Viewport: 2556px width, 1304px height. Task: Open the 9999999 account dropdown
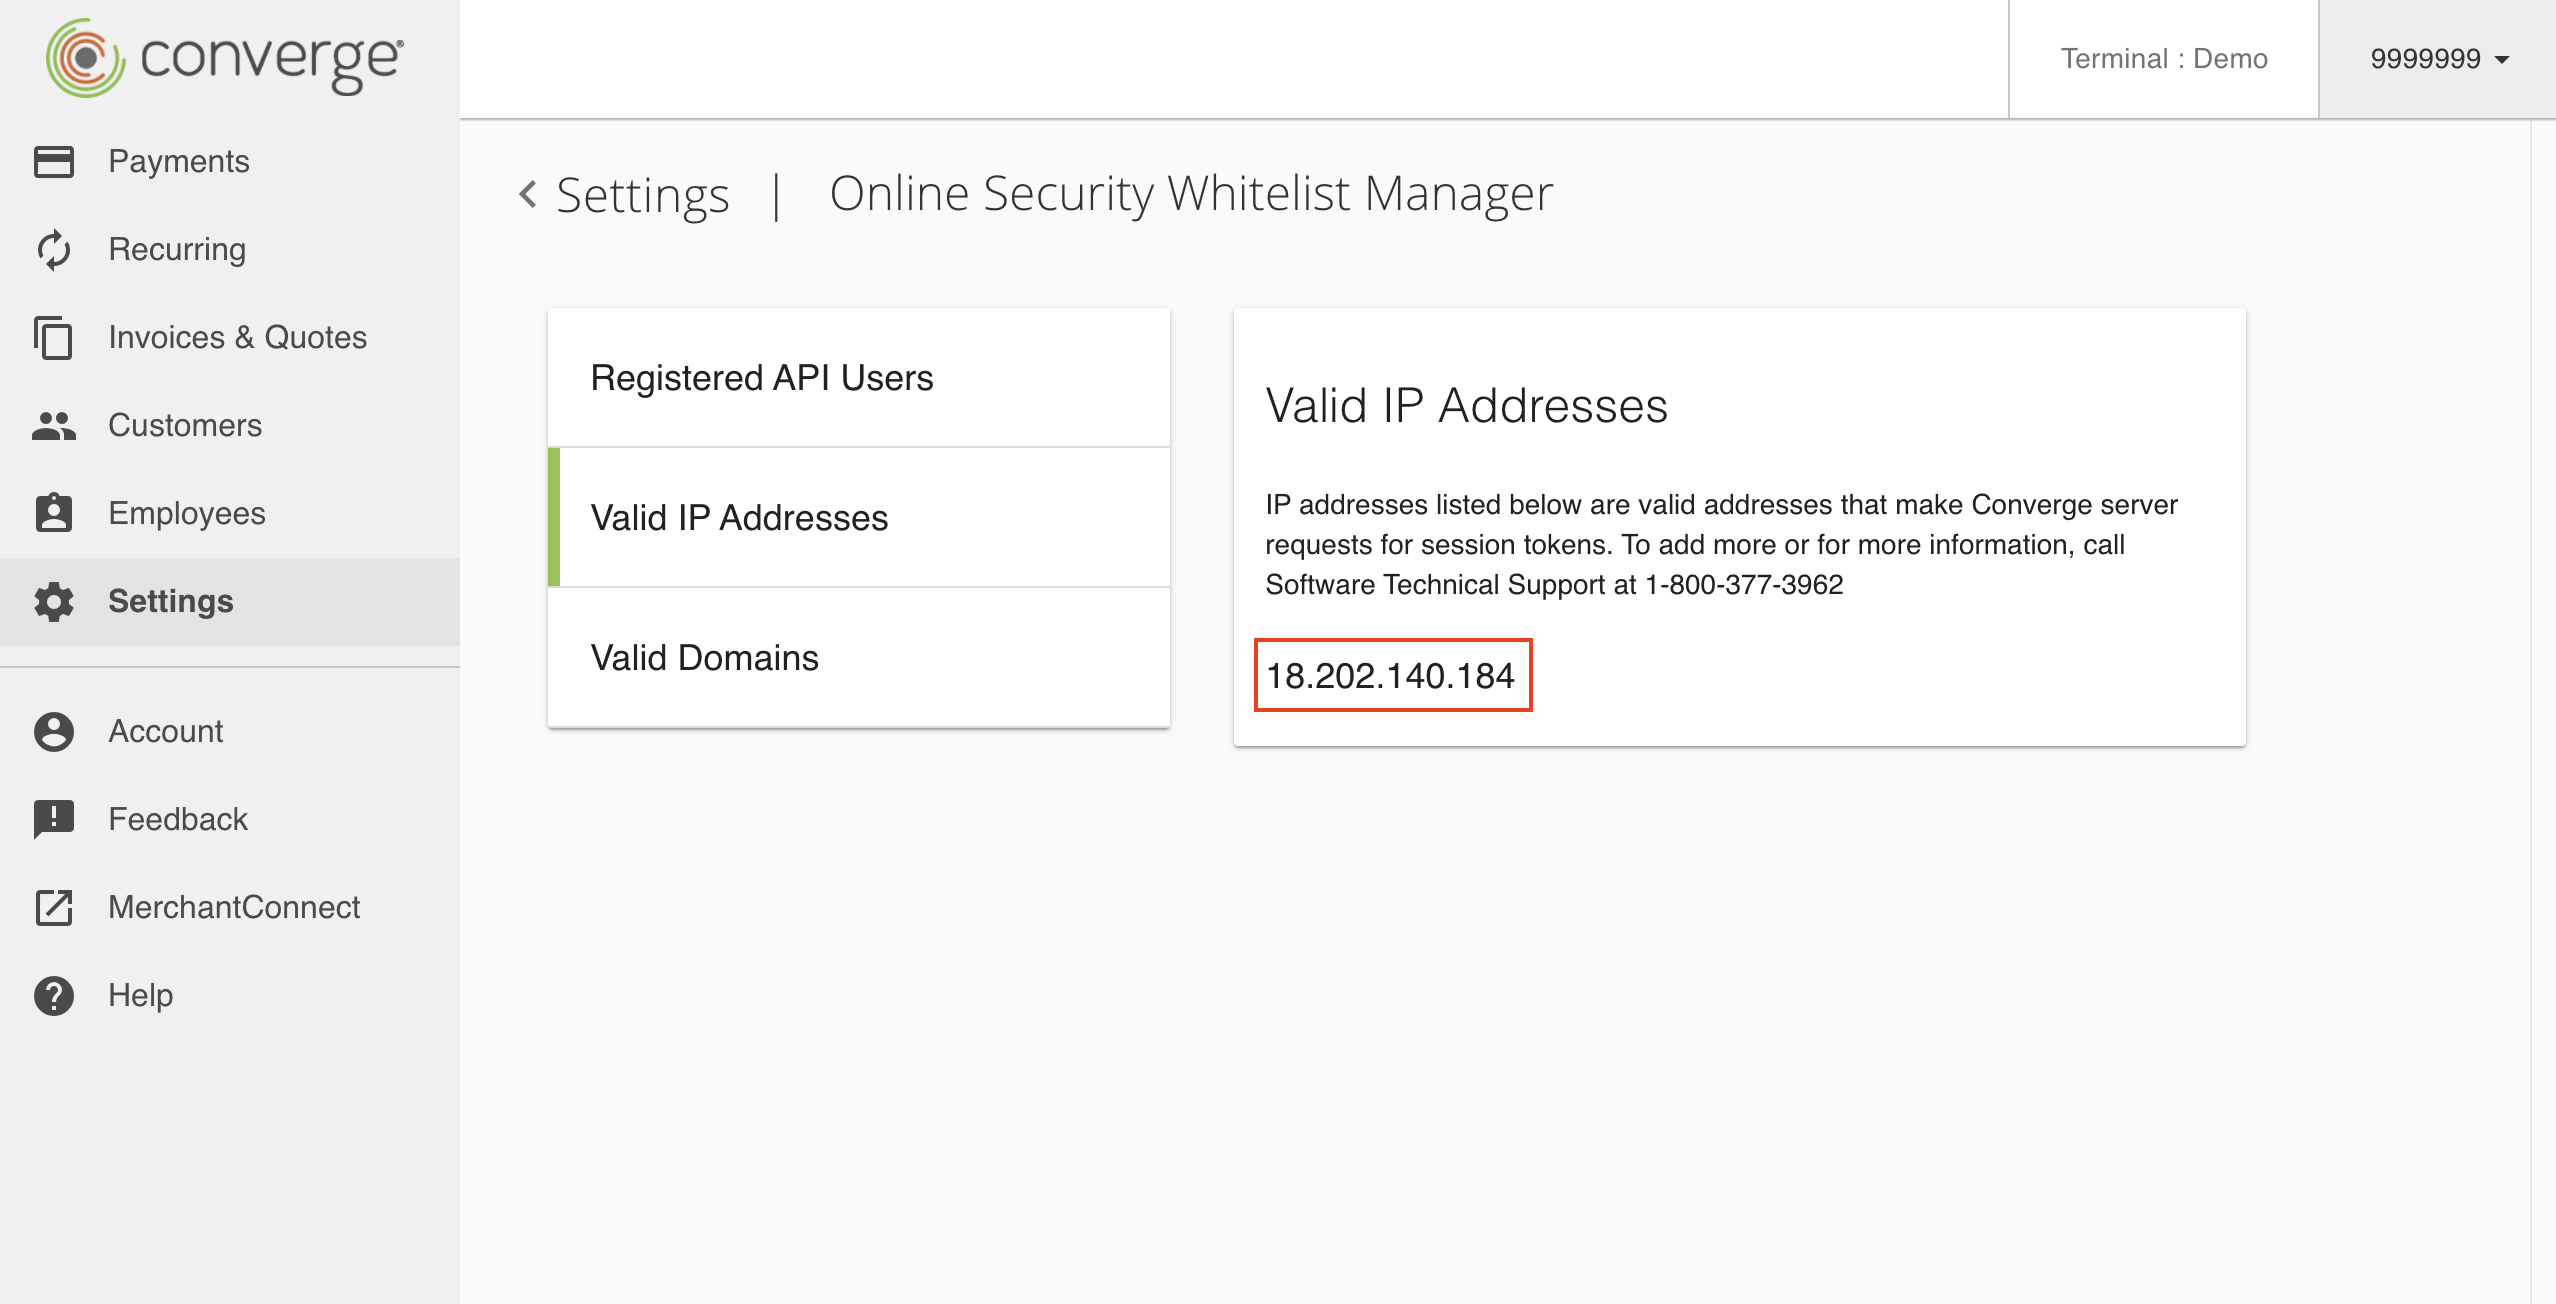pyautogui.click(x=2438, y=59)
